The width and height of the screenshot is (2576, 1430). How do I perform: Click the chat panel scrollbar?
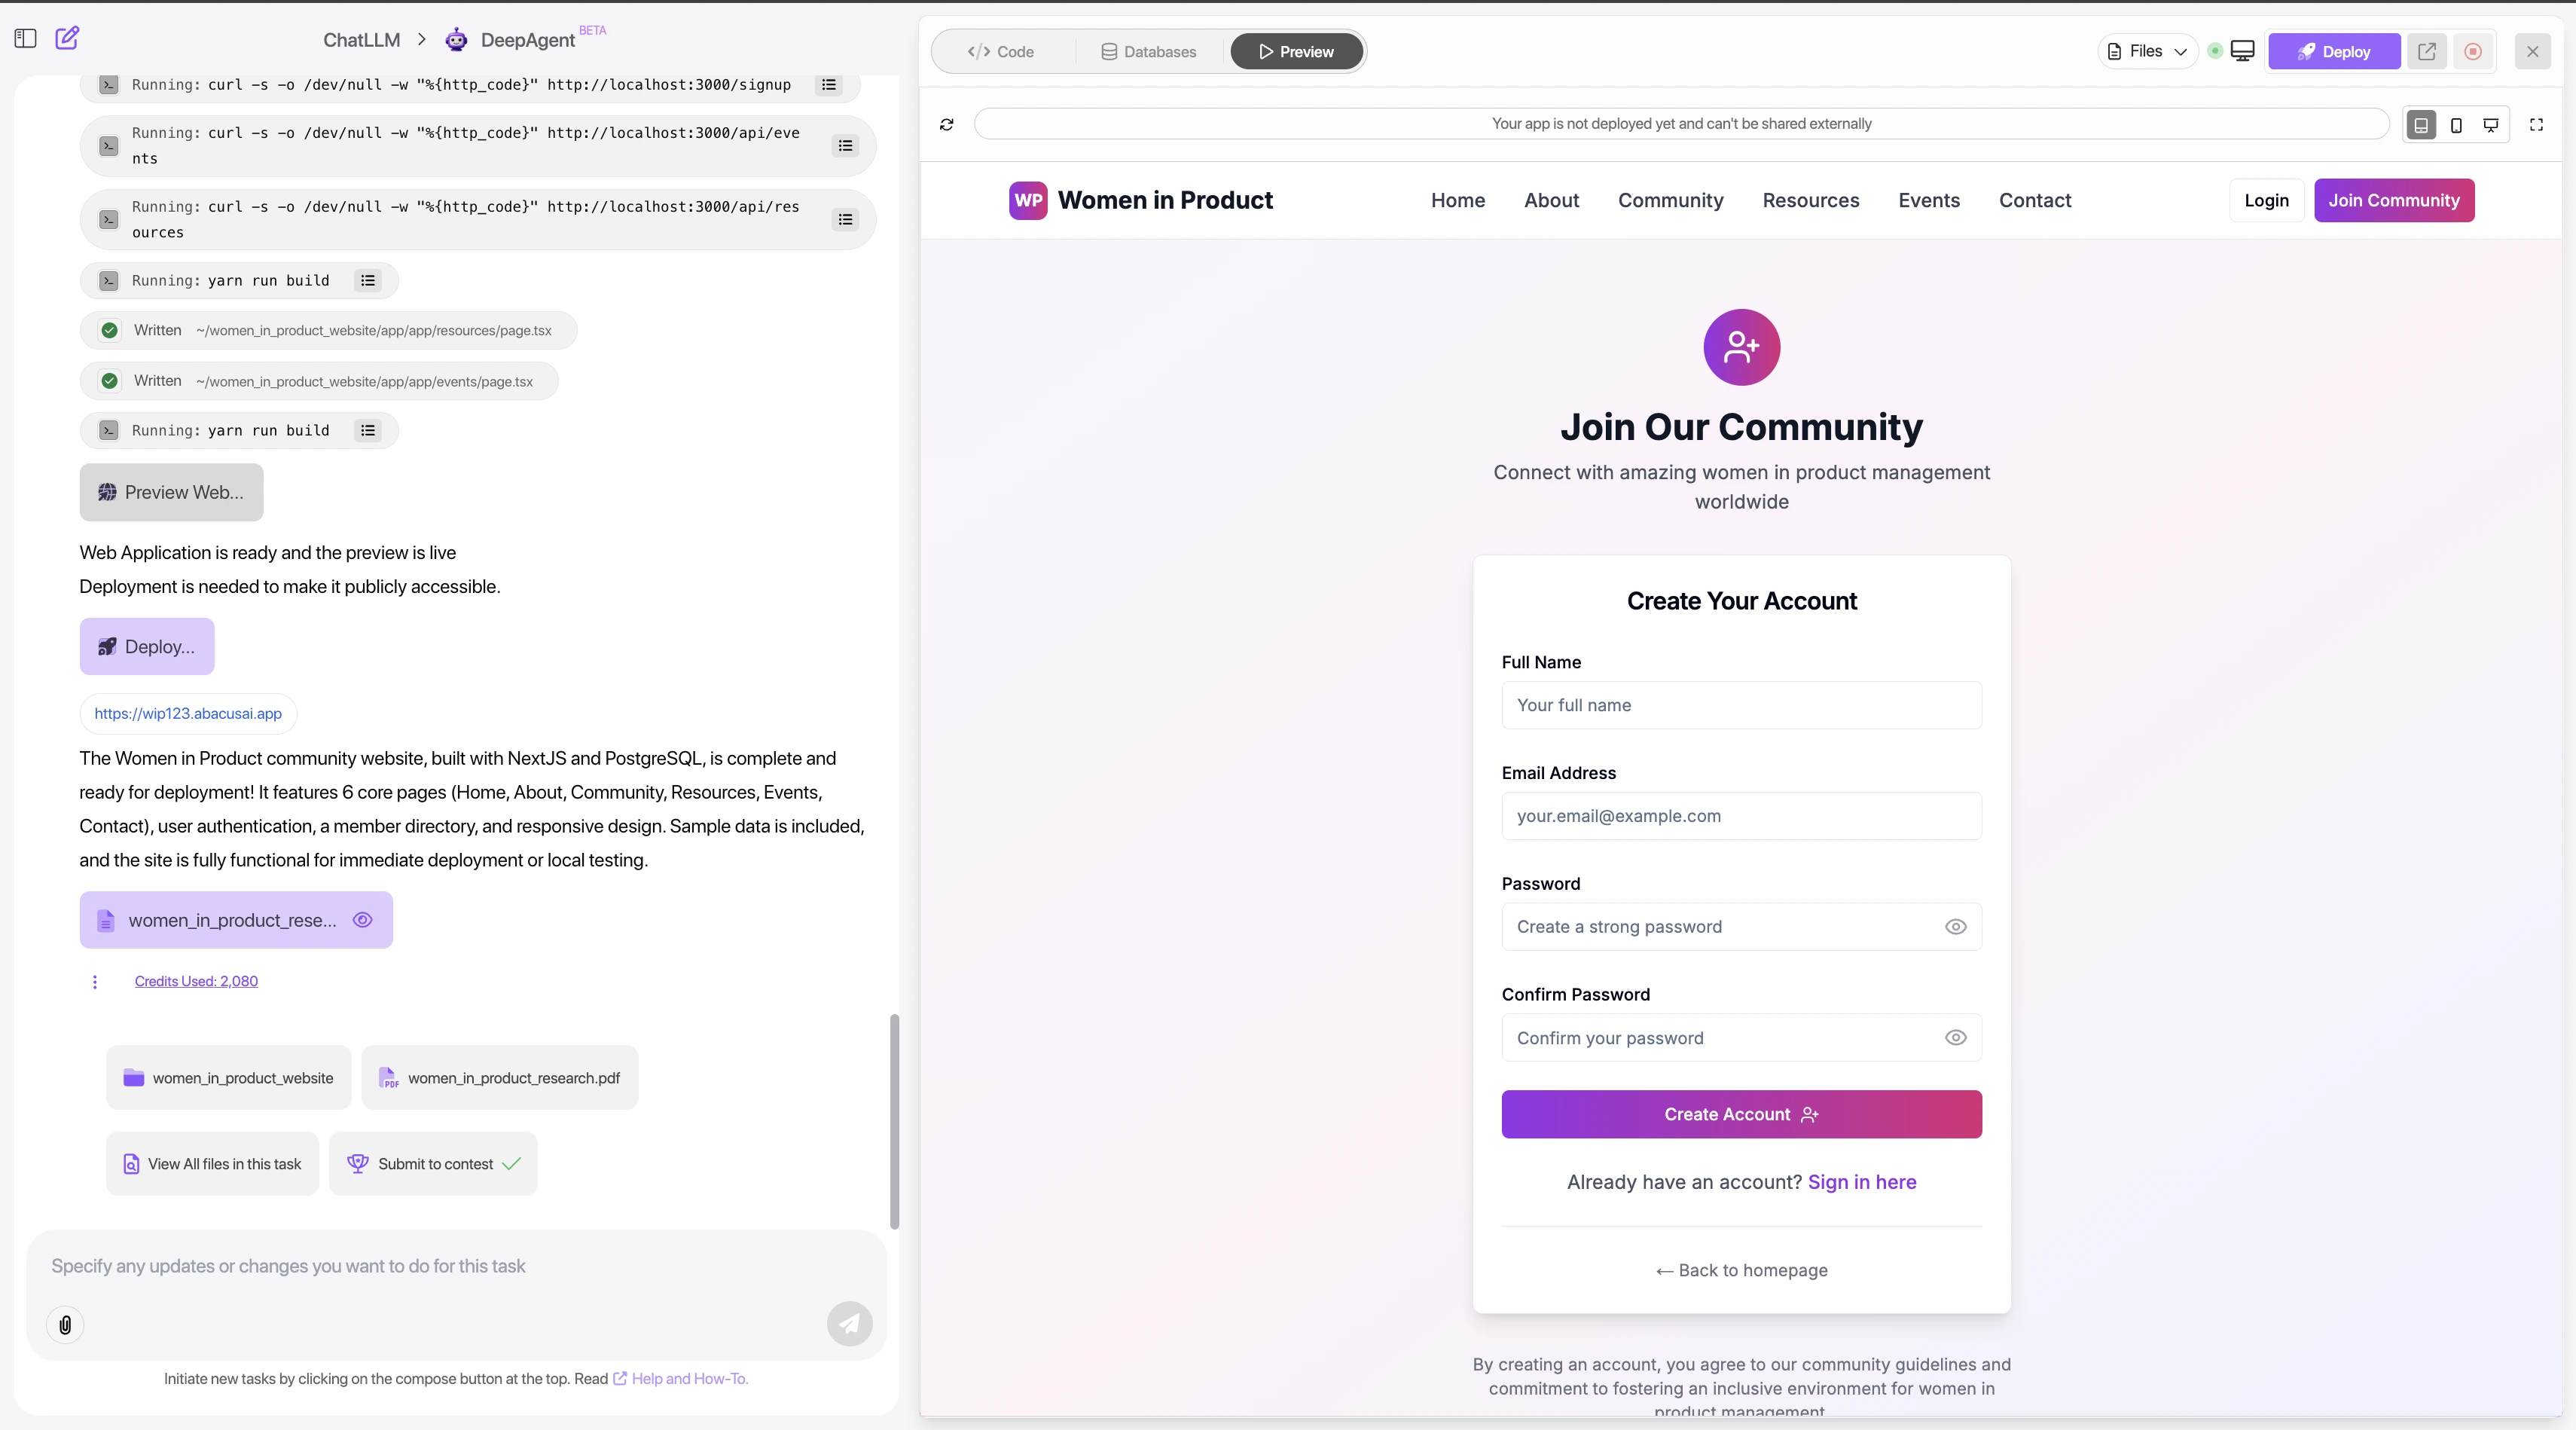coord(894,1120)
